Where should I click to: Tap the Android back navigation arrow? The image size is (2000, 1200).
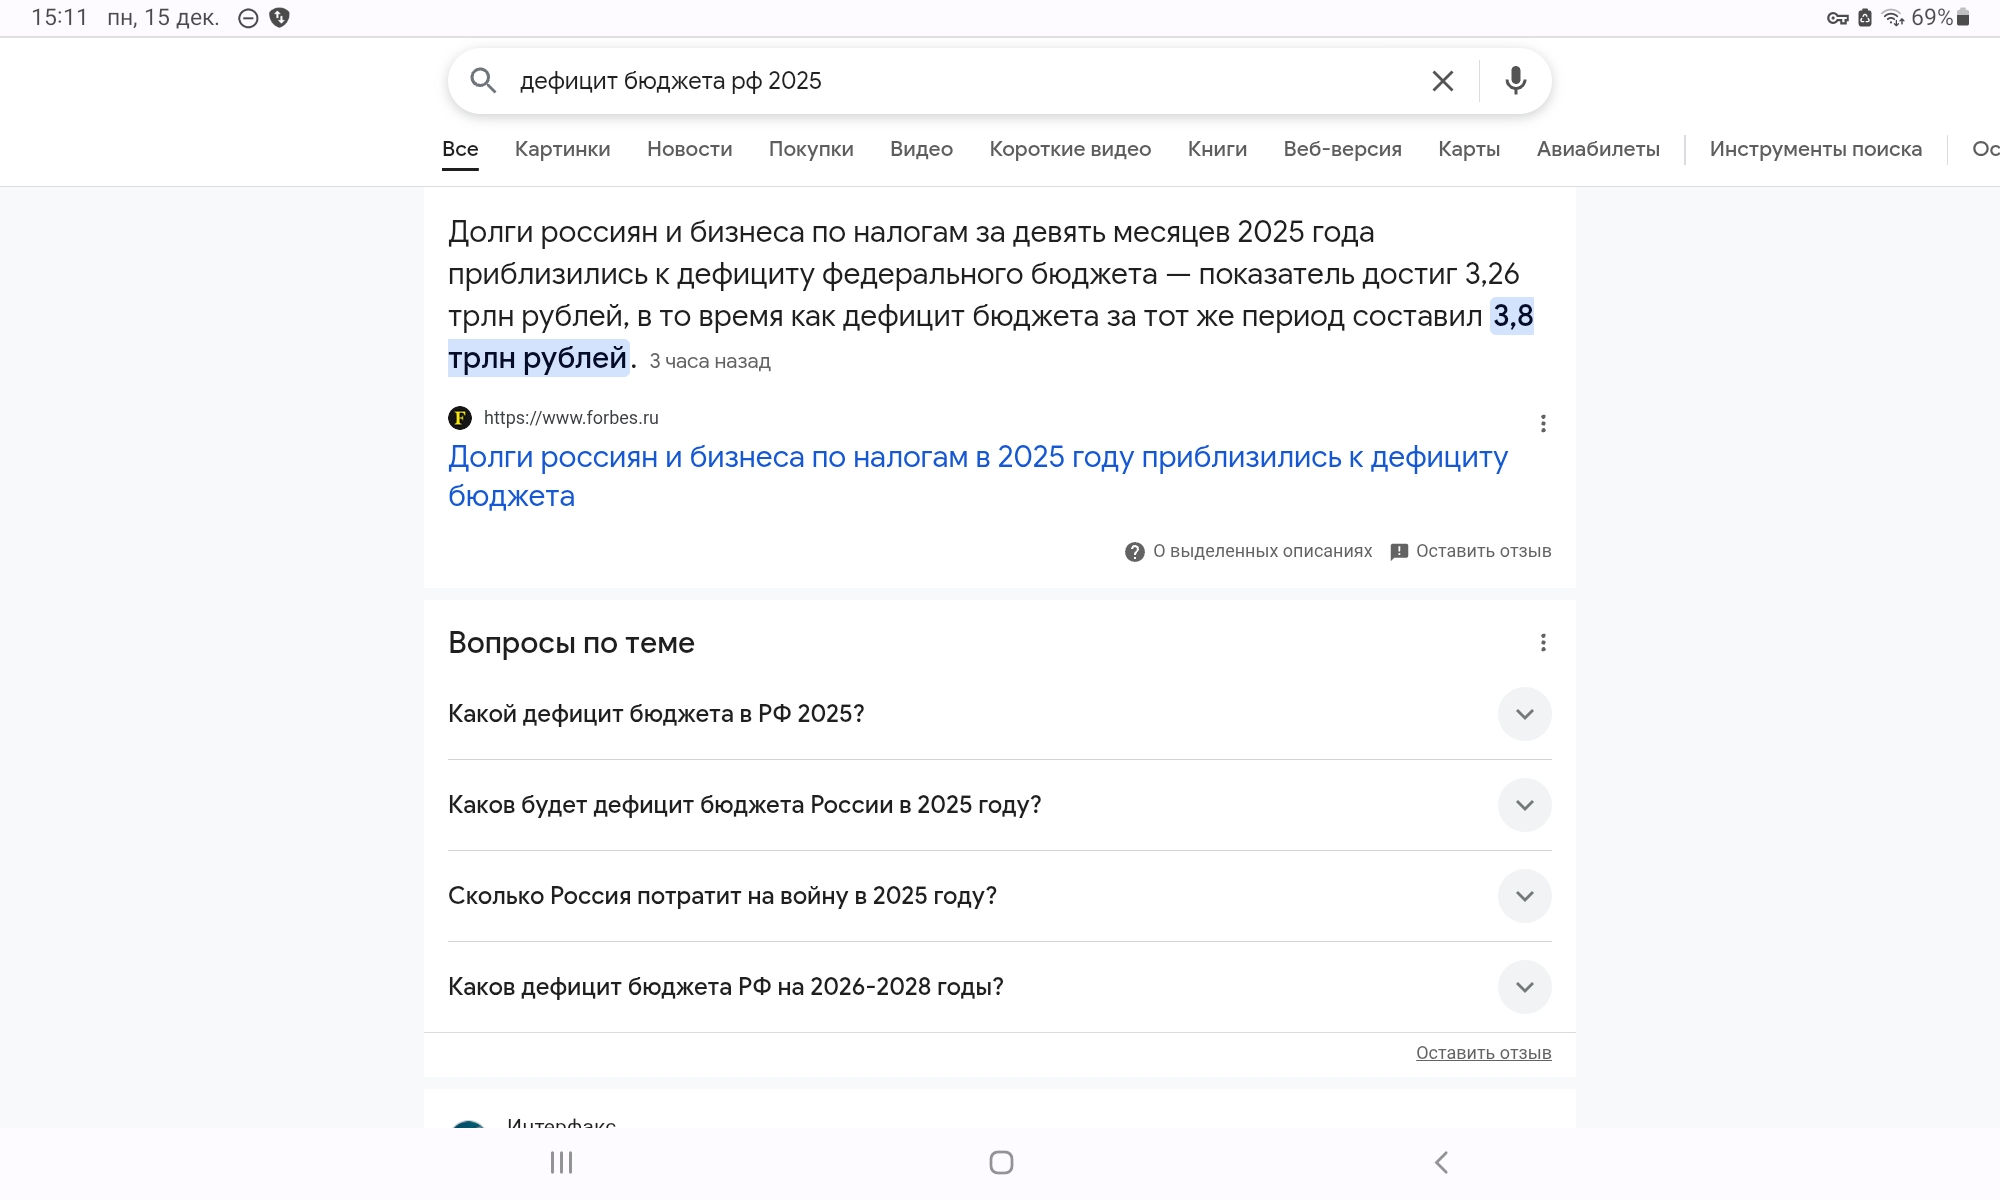(1441, 1162)
